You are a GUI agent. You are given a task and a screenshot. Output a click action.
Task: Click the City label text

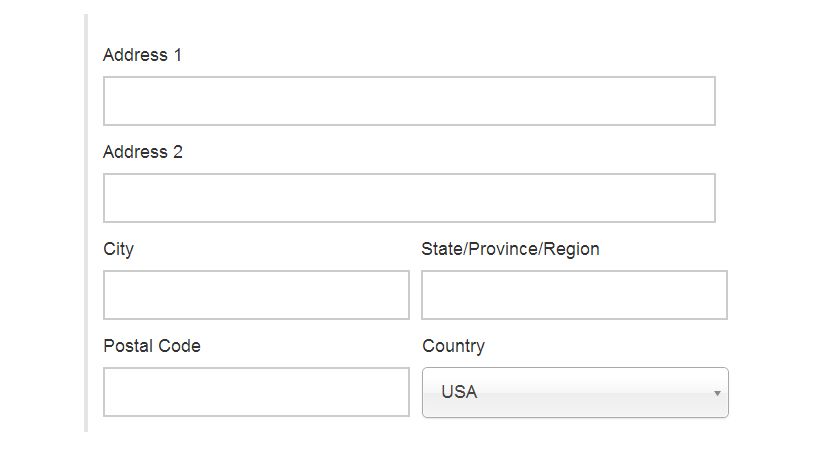pos(118,249)
